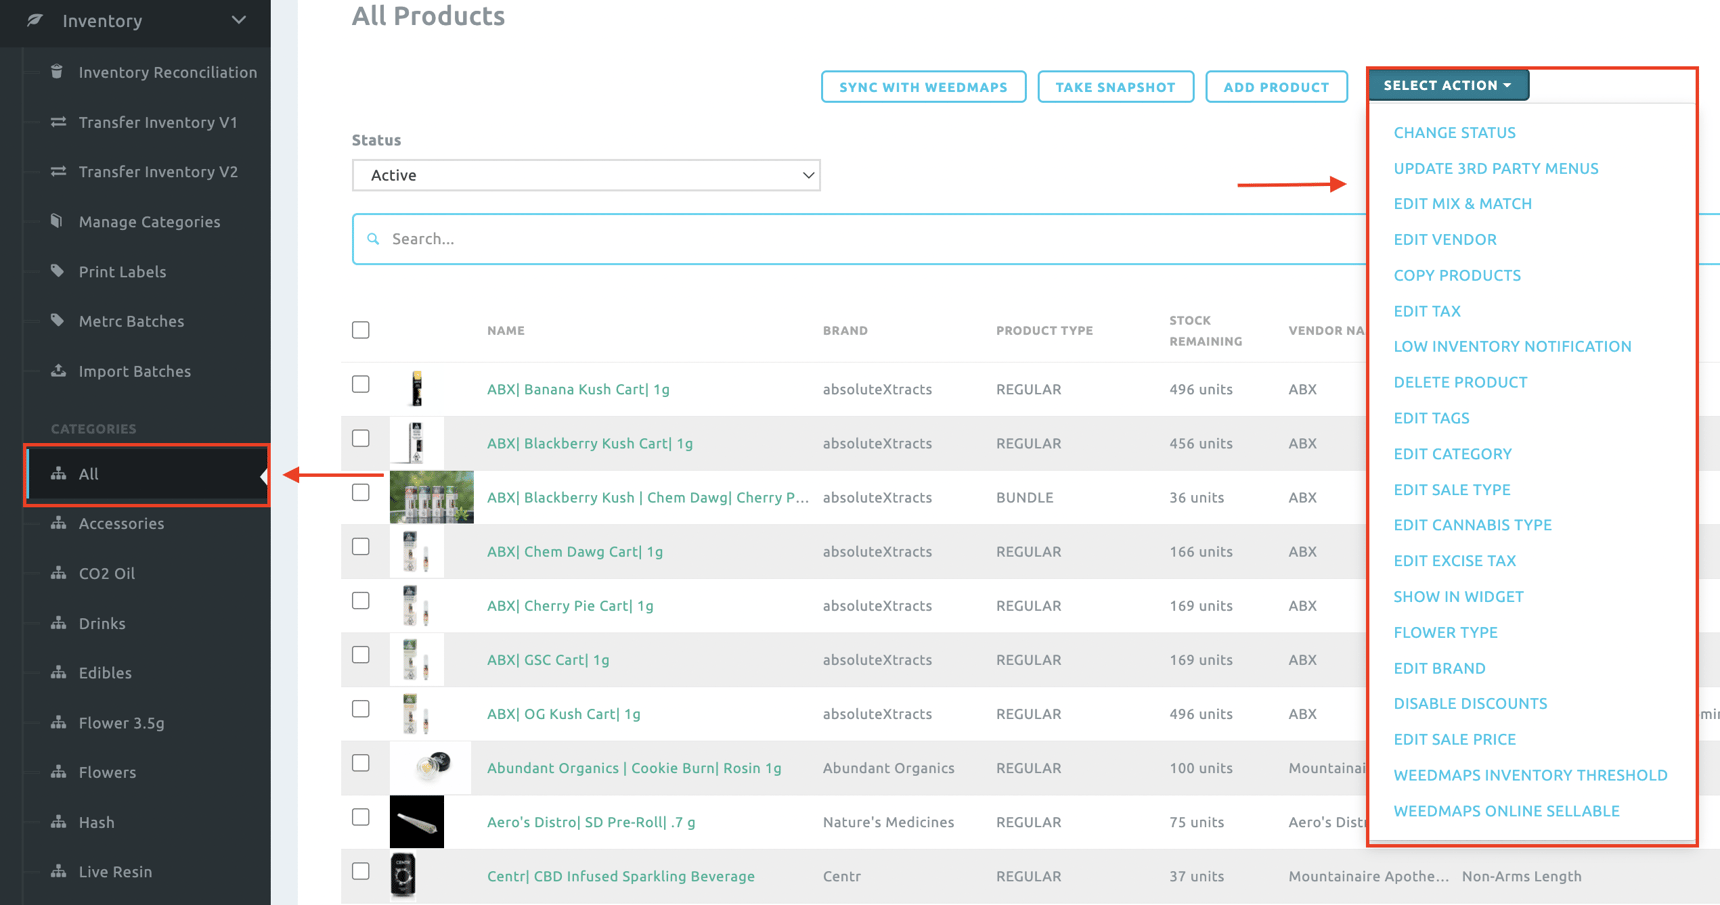Collapse the Inventory sidebar section
This screenshot has height=905, width=1720.
pyautogui.click(x=238, y=18)
